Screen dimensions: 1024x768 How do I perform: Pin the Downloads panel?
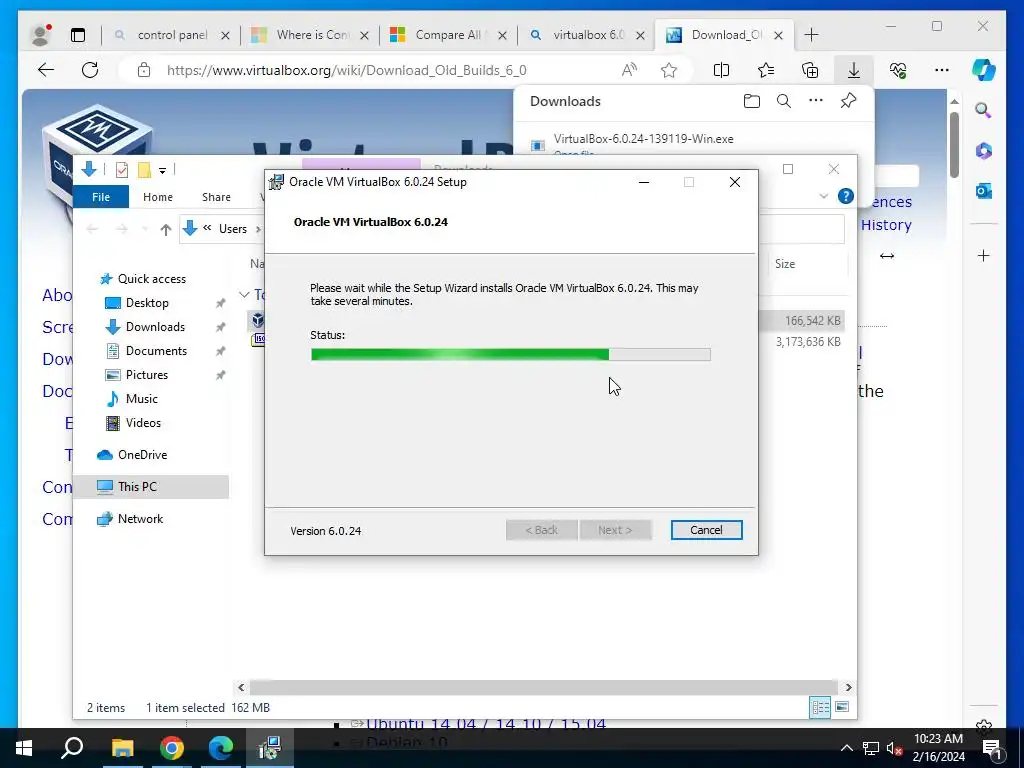pyautogui.click(x=848, y=101)
